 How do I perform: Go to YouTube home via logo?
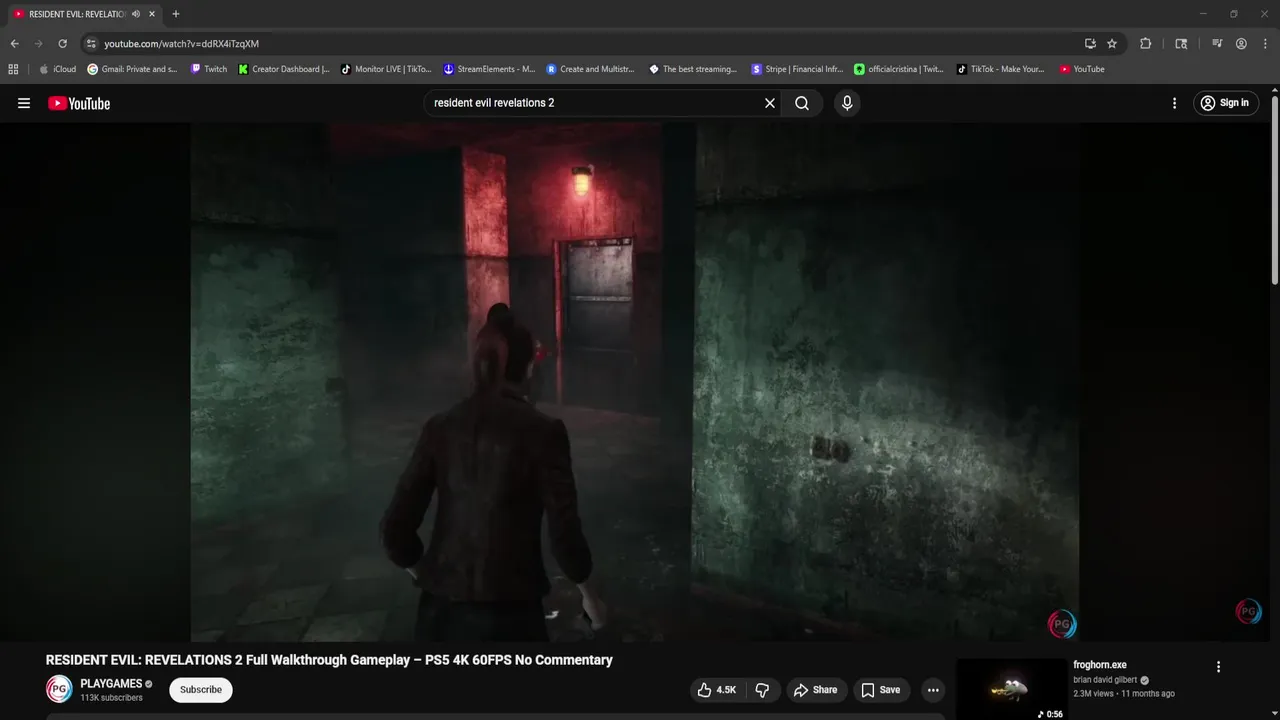pyautogui.click(x=79, y=103)
